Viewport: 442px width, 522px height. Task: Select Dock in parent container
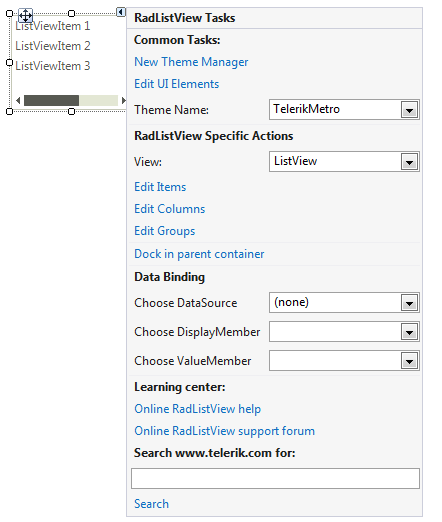pos(199,254)
